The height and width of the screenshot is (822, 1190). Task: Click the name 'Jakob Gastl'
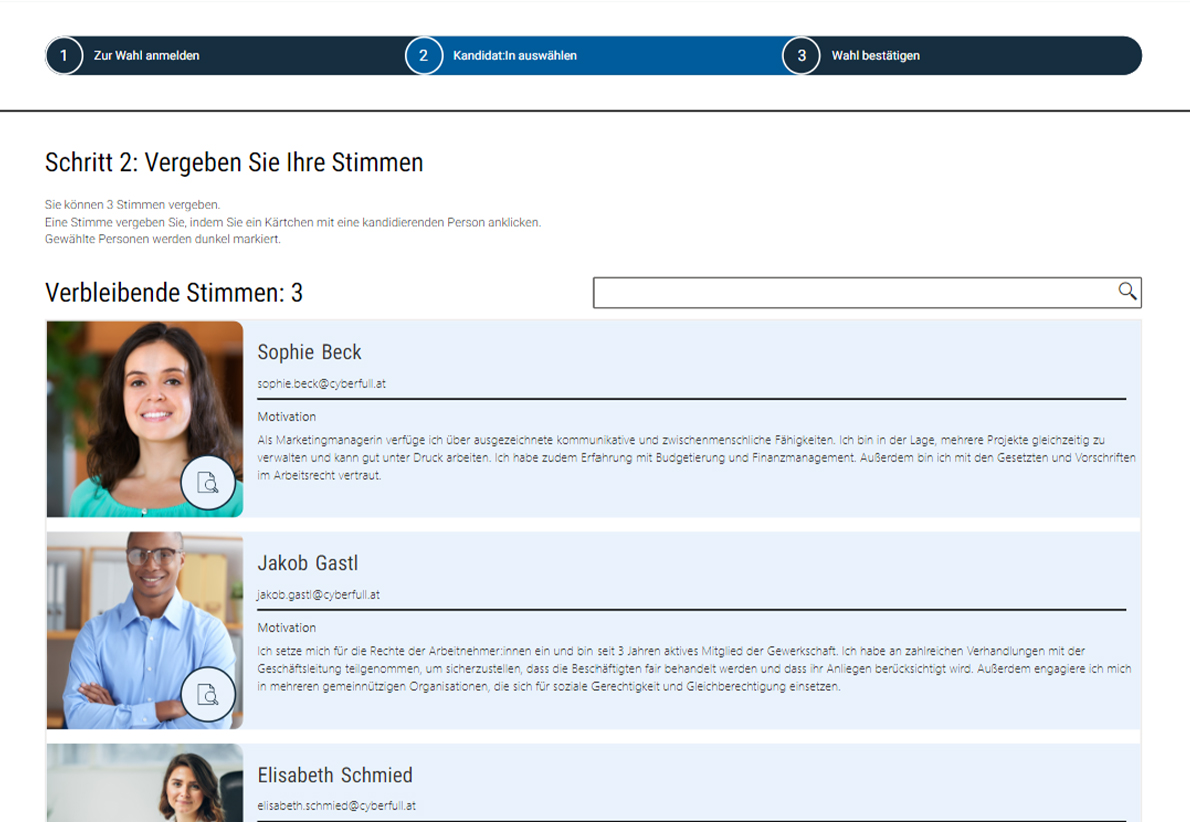(x=307, y=563)
